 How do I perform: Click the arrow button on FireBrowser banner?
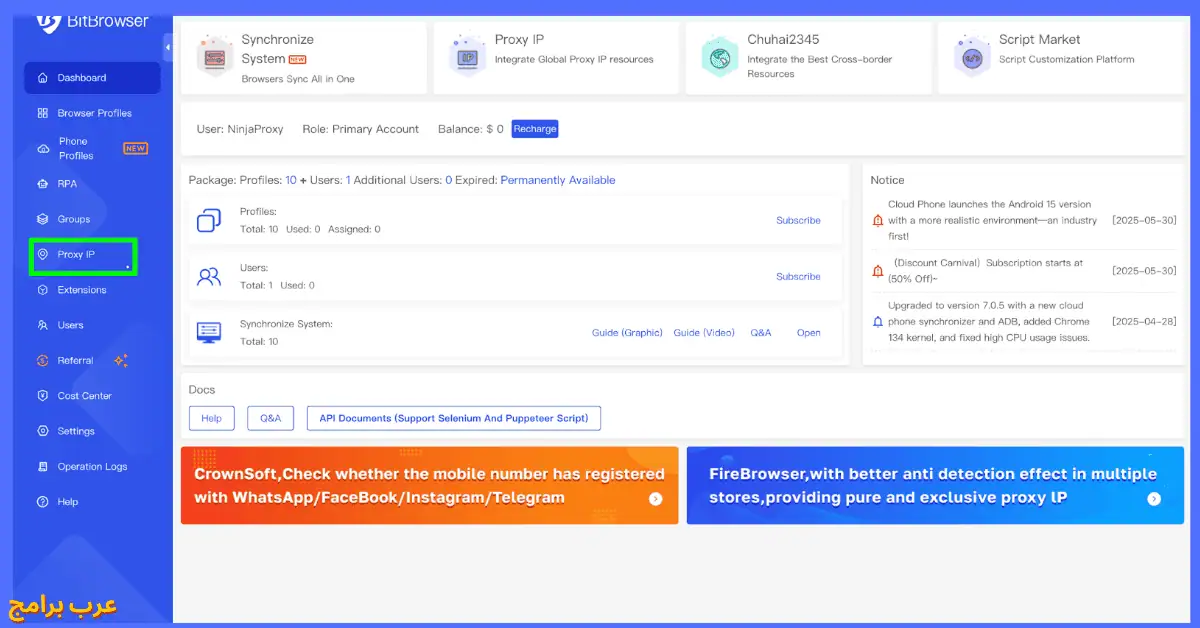(1154, 499)
